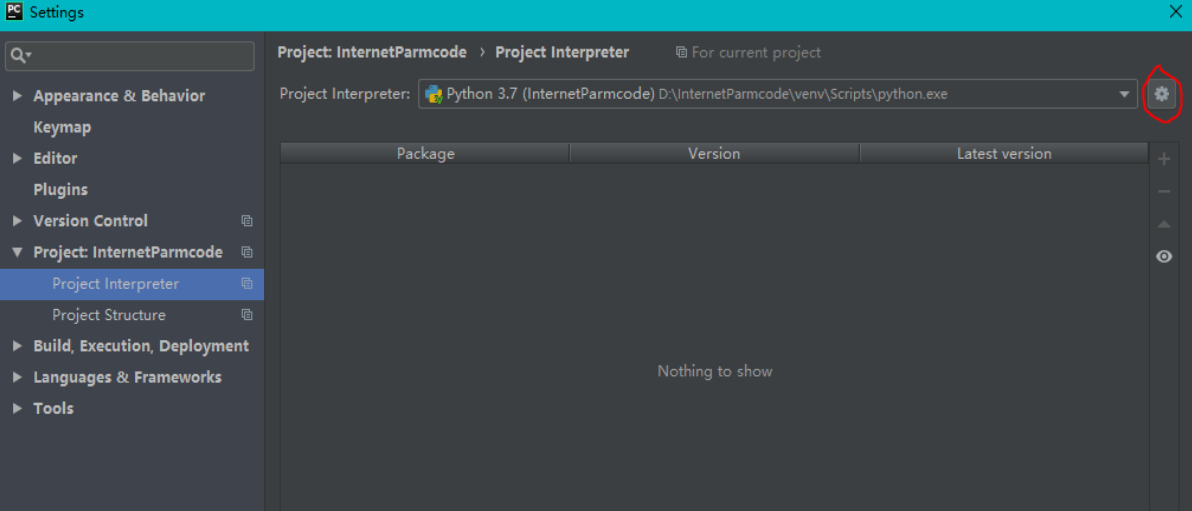Viewport: 1192px width, 511px height.
Task: Click the search magnifier icon in settings
Action: 21,55
